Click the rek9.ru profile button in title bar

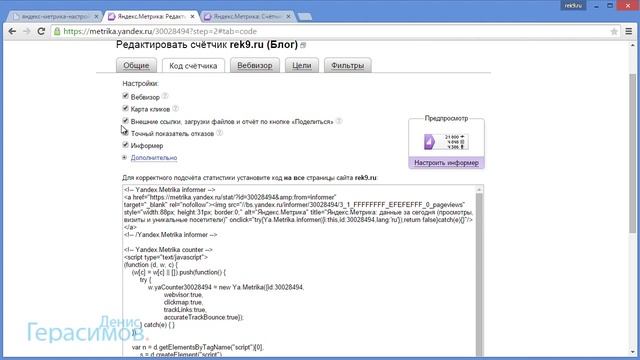573,6
